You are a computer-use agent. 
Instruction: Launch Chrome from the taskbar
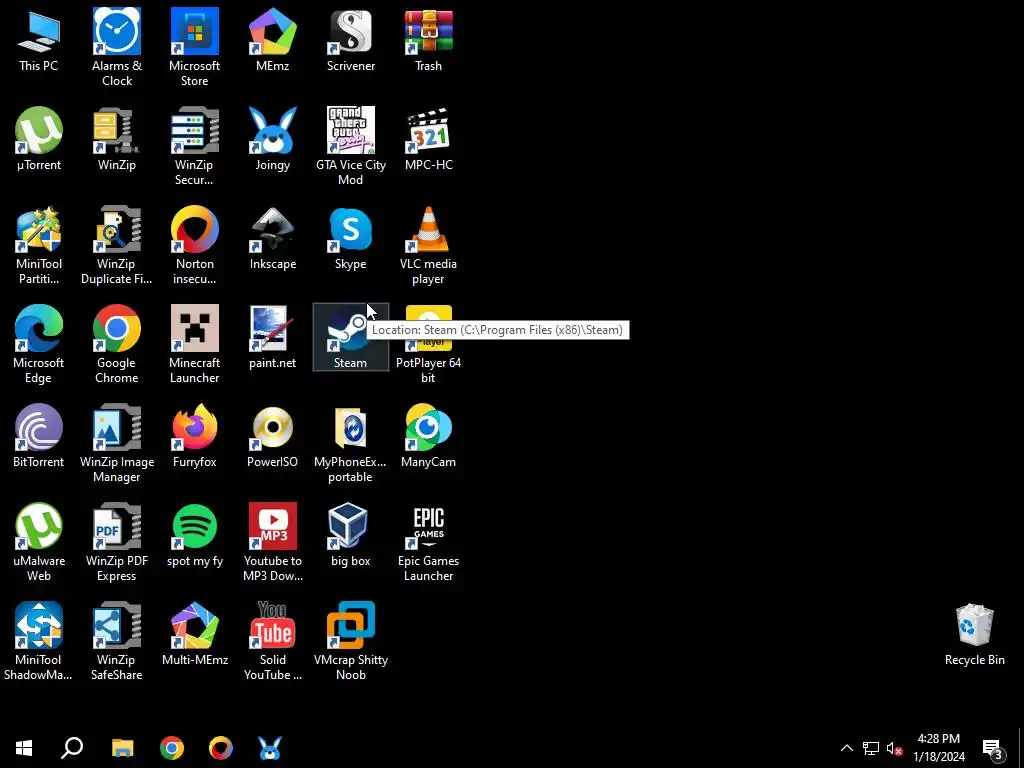pos(172,748)
